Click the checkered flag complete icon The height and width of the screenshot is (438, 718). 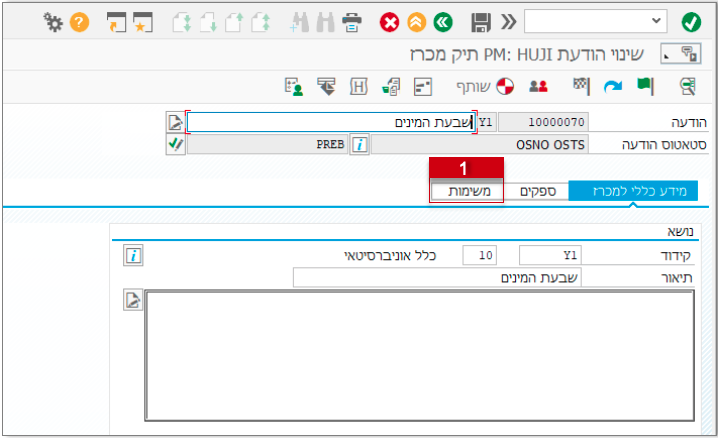580,86
